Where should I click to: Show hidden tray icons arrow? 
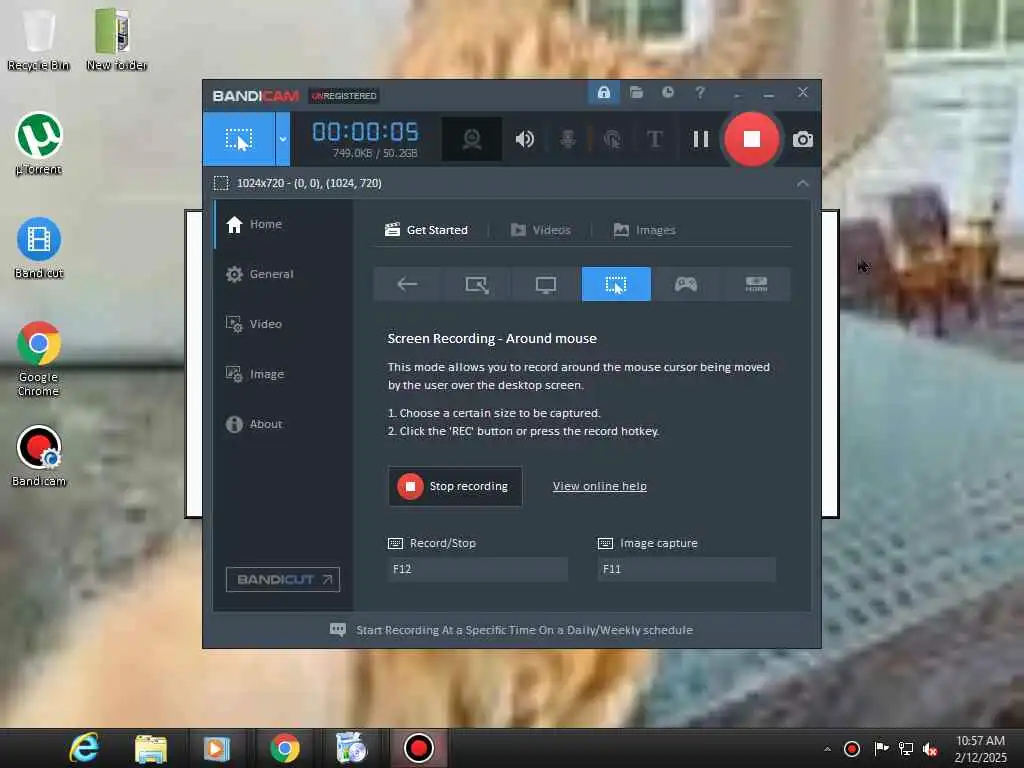coord(827,749)
